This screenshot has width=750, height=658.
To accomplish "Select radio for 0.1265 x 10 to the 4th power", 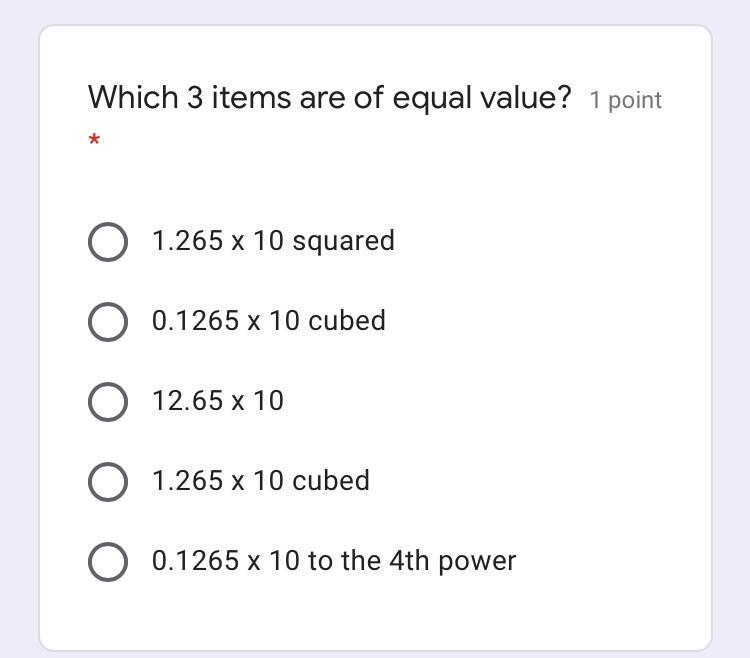I will pyautogui.click(x=108, y=561).
